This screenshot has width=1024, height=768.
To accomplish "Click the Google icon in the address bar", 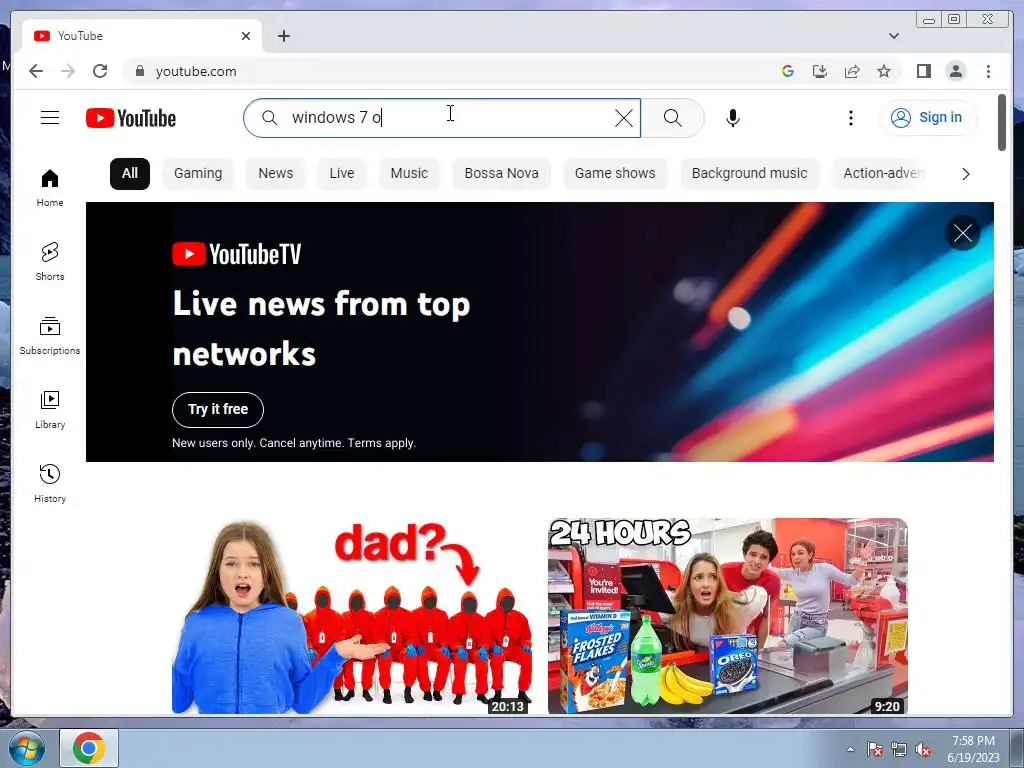I will click(788, 71).
